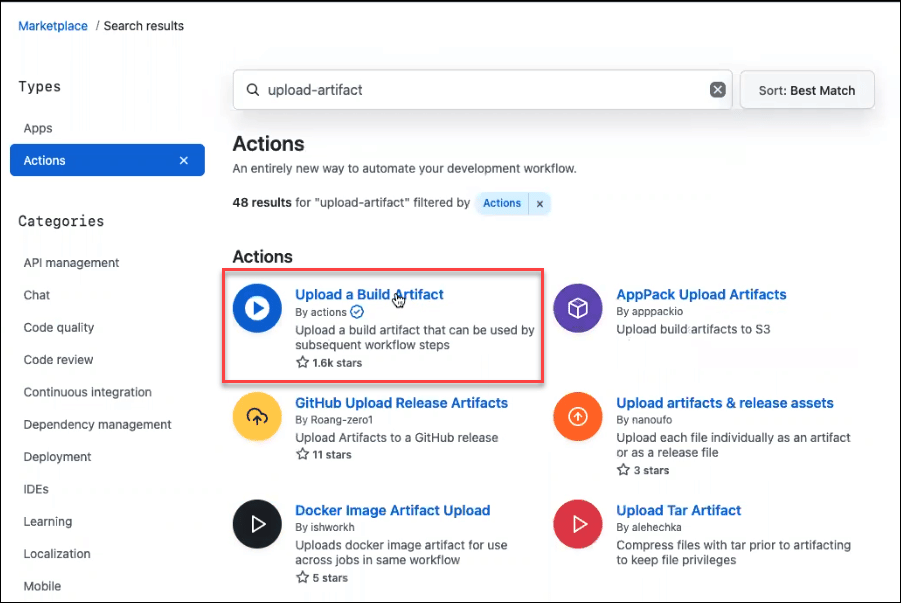
Task: Select the Apps type in sidebar
Action: point(38,128)
